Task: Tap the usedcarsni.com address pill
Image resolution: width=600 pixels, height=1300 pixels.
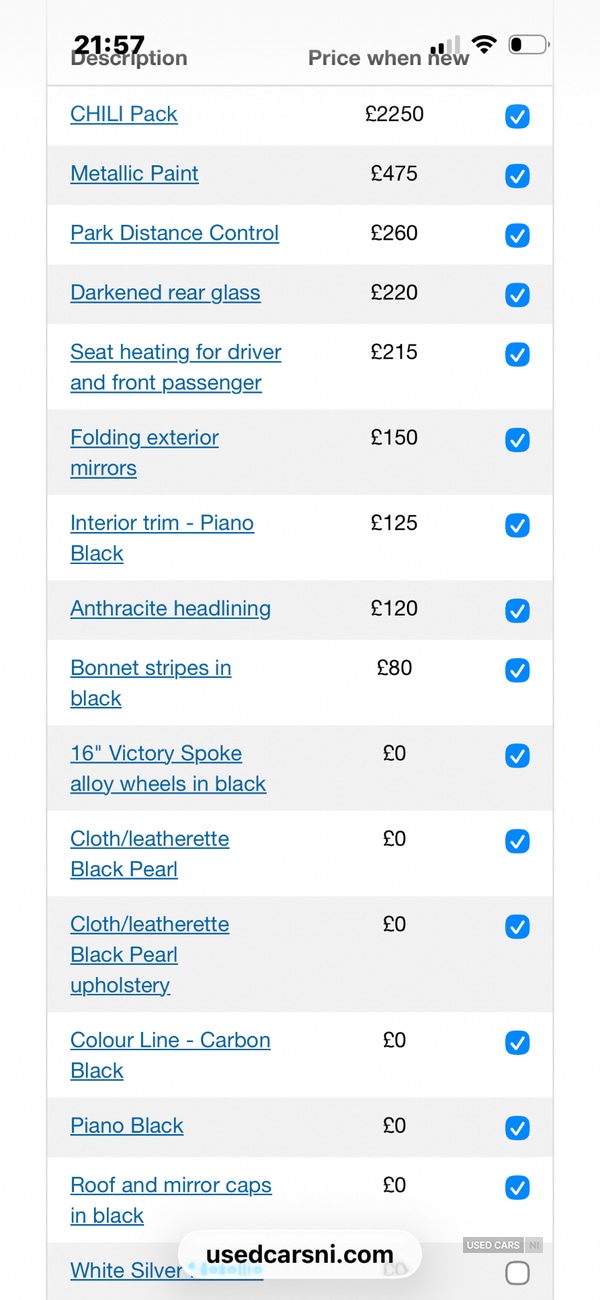Action: click(300, 1255)
